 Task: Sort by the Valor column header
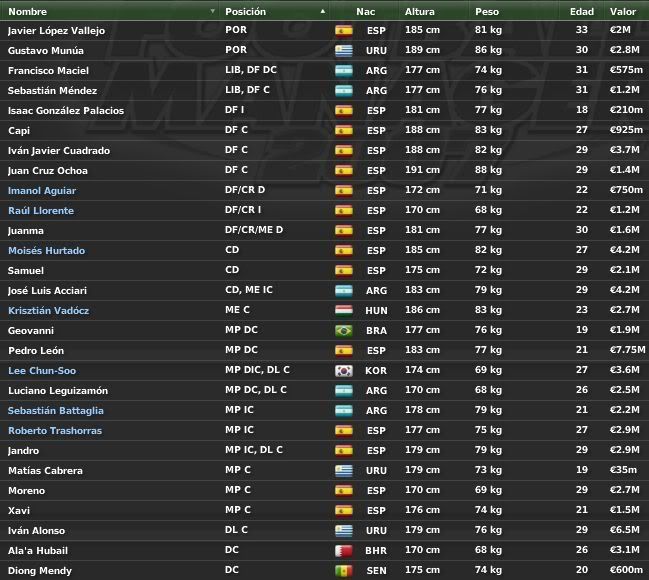click(x=623, y=12)
